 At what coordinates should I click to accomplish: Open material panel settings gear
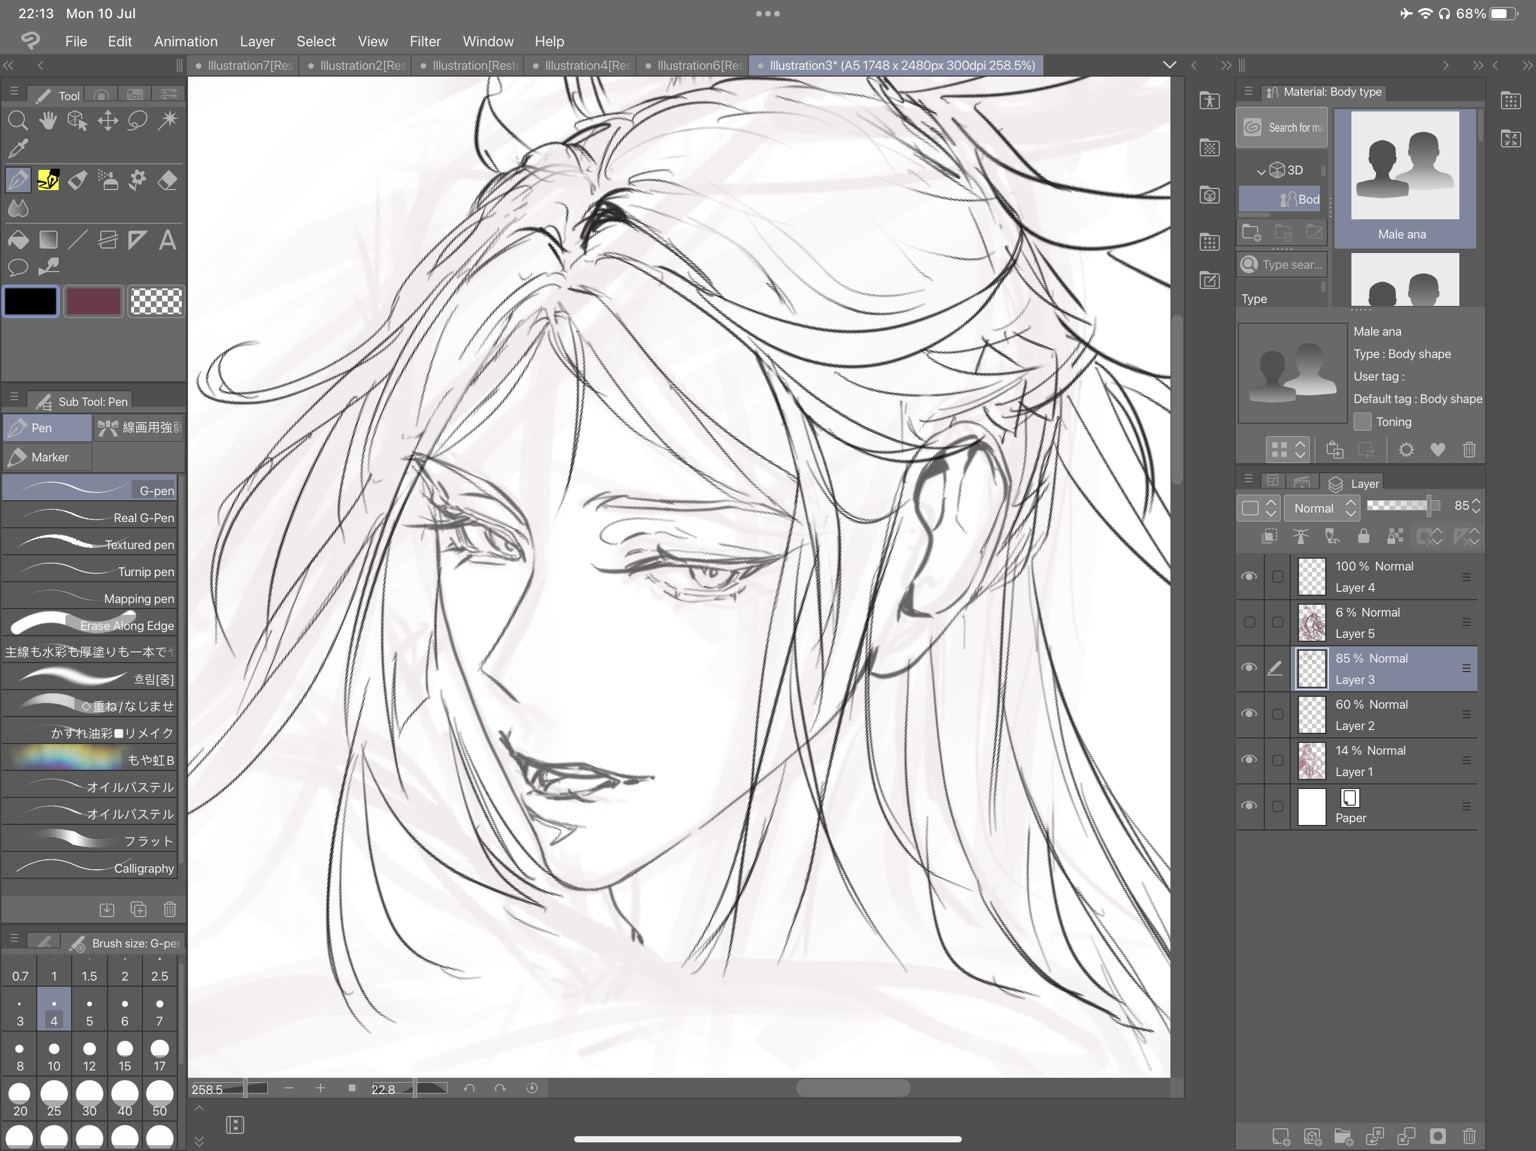[1406, 450]
